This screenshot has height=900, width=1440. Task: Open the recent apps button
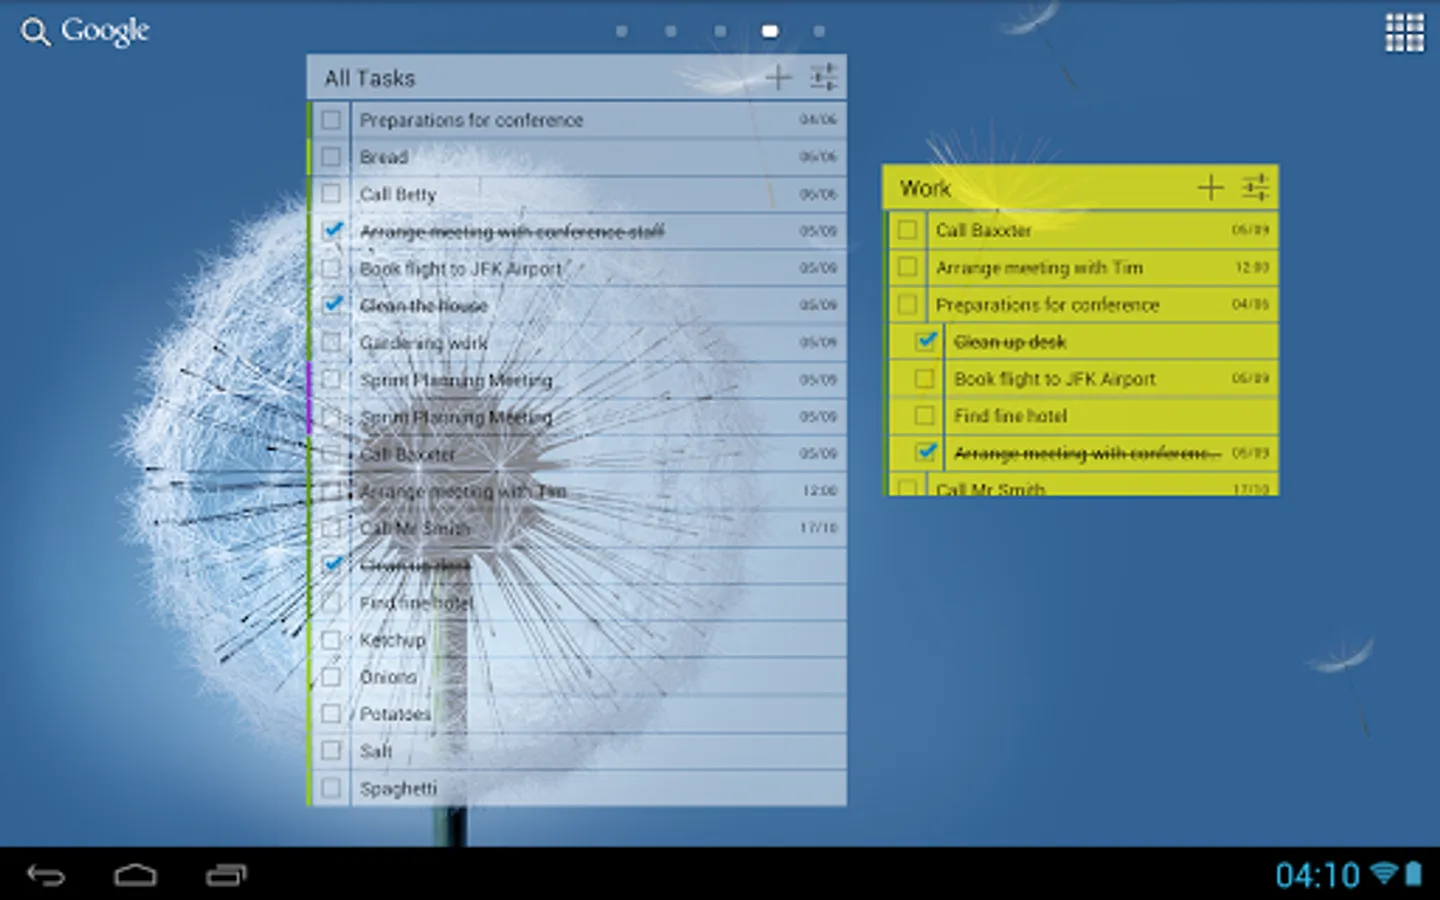pyautogui.click(x=226, y=875)
